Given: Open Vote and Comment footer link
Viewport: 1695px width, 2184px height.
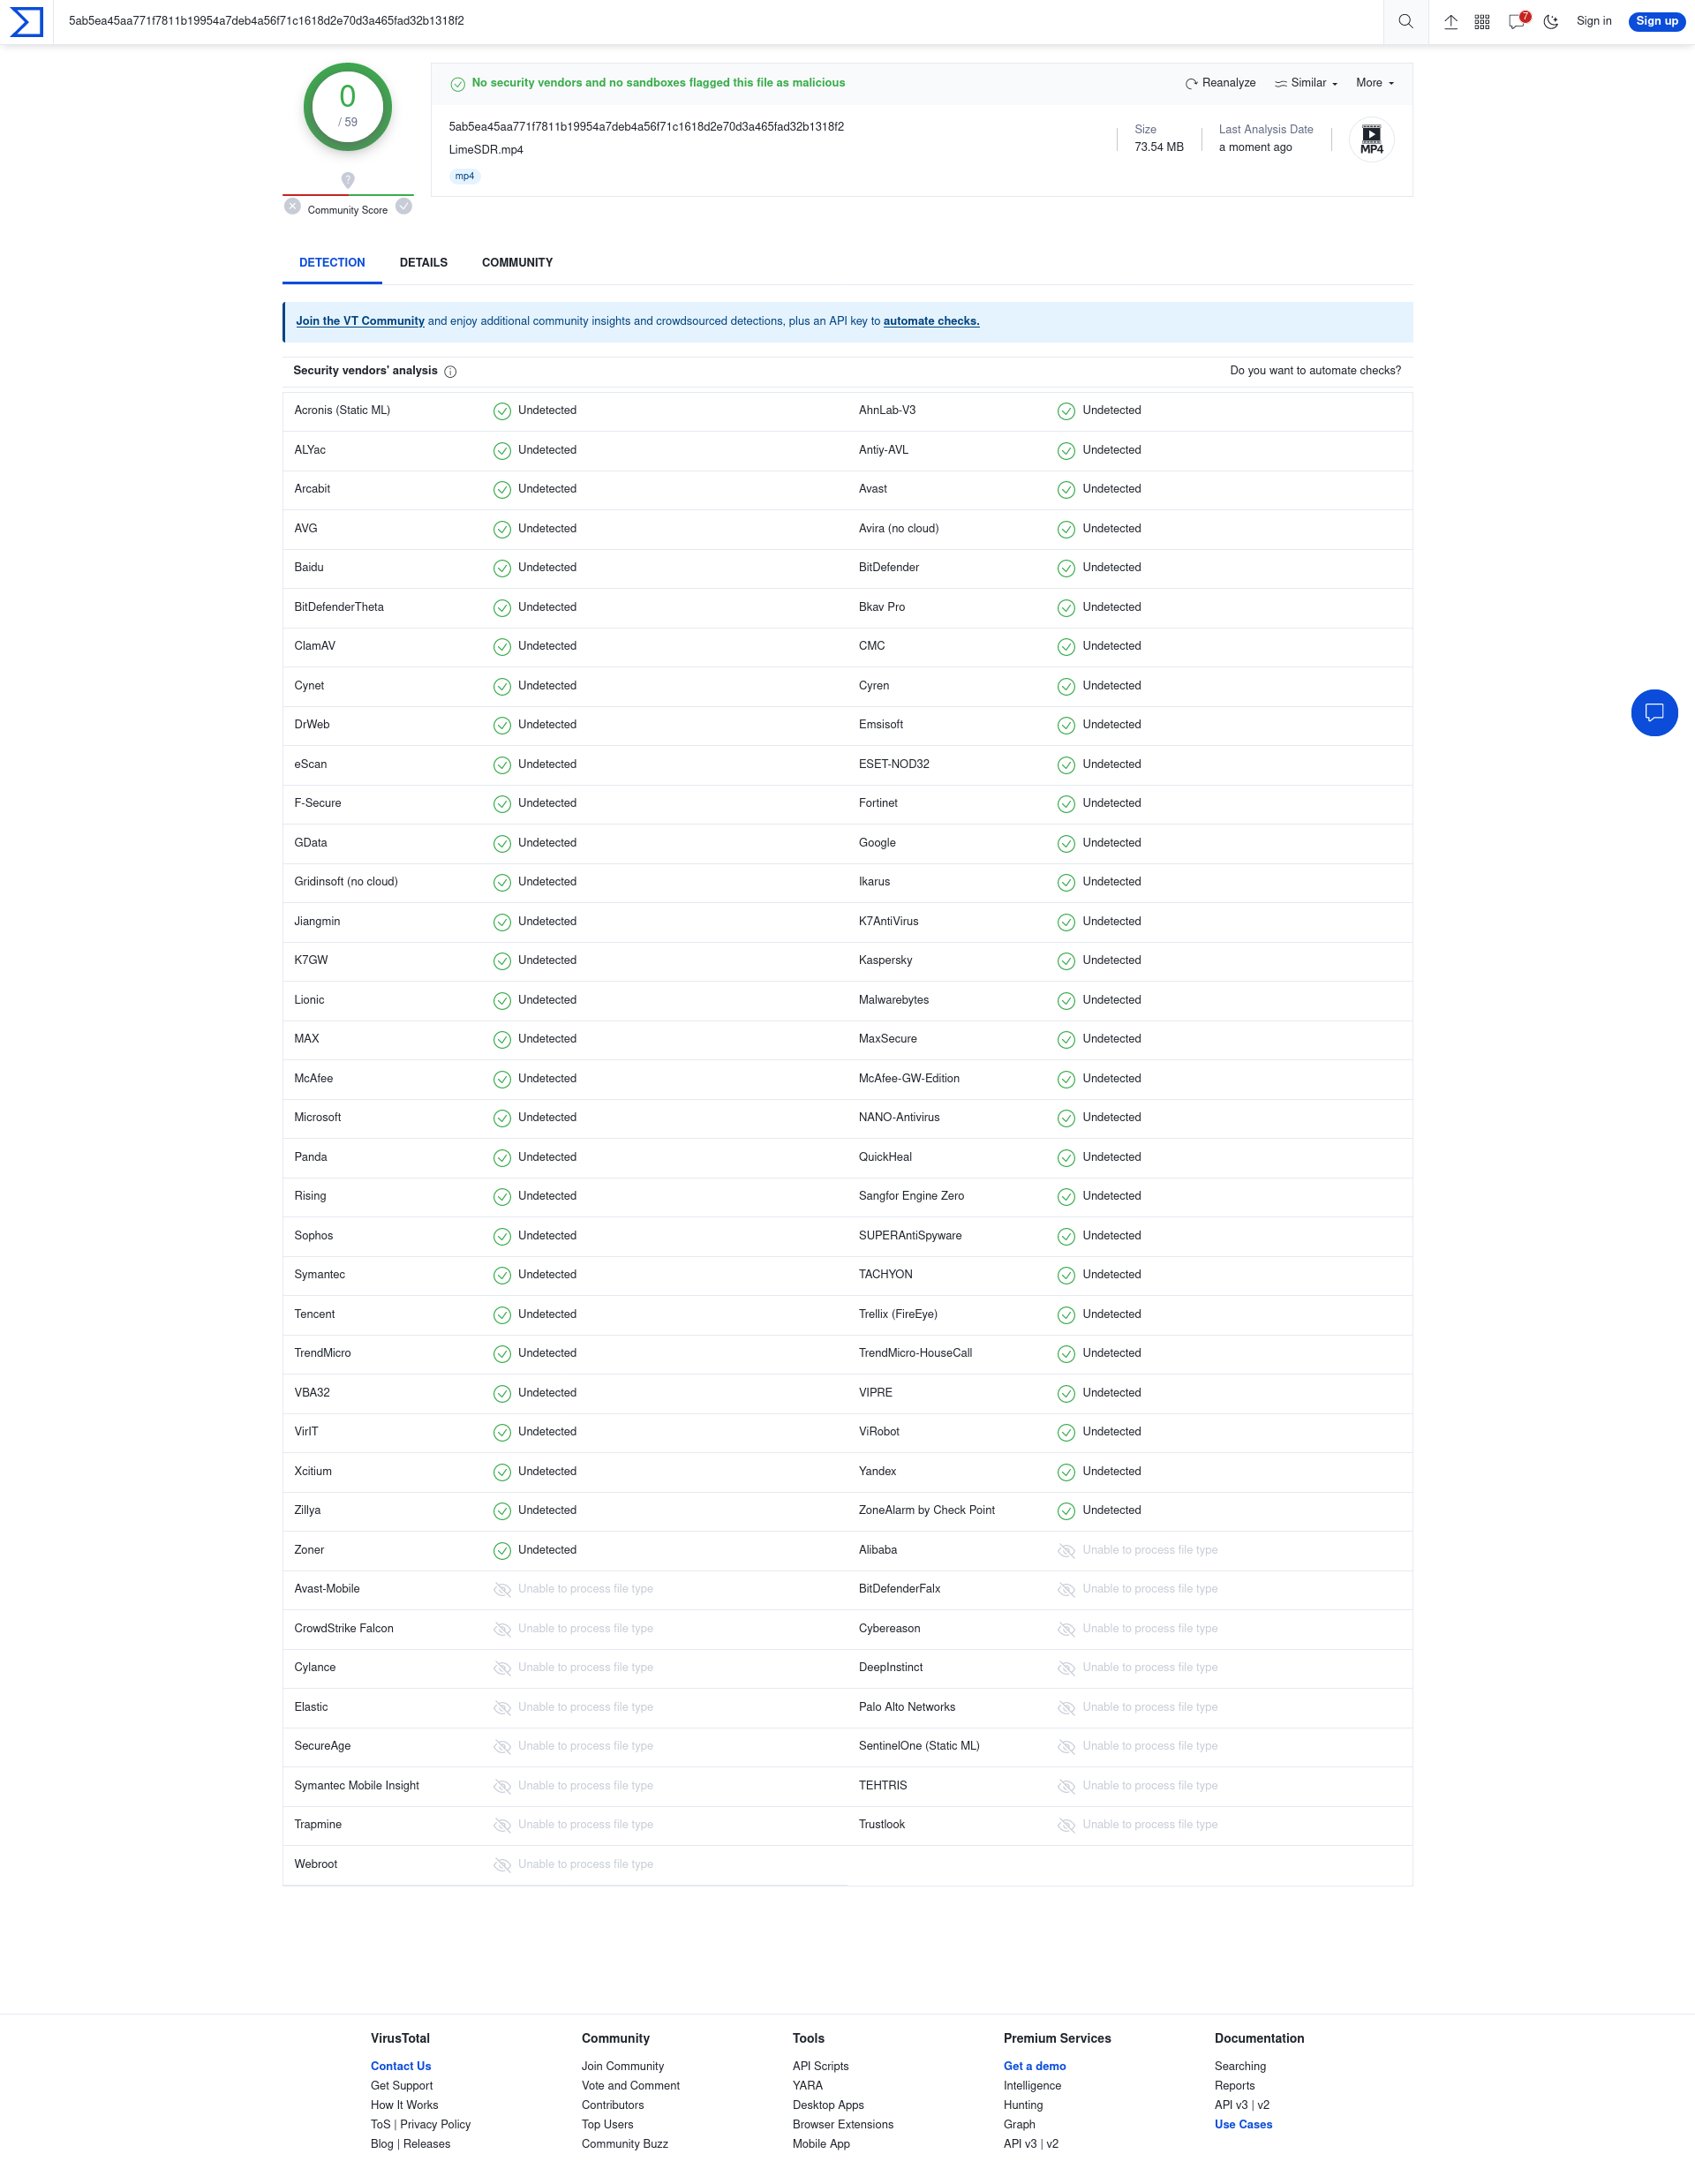Looking at the screenshot, I should [x=630, y=2086].
